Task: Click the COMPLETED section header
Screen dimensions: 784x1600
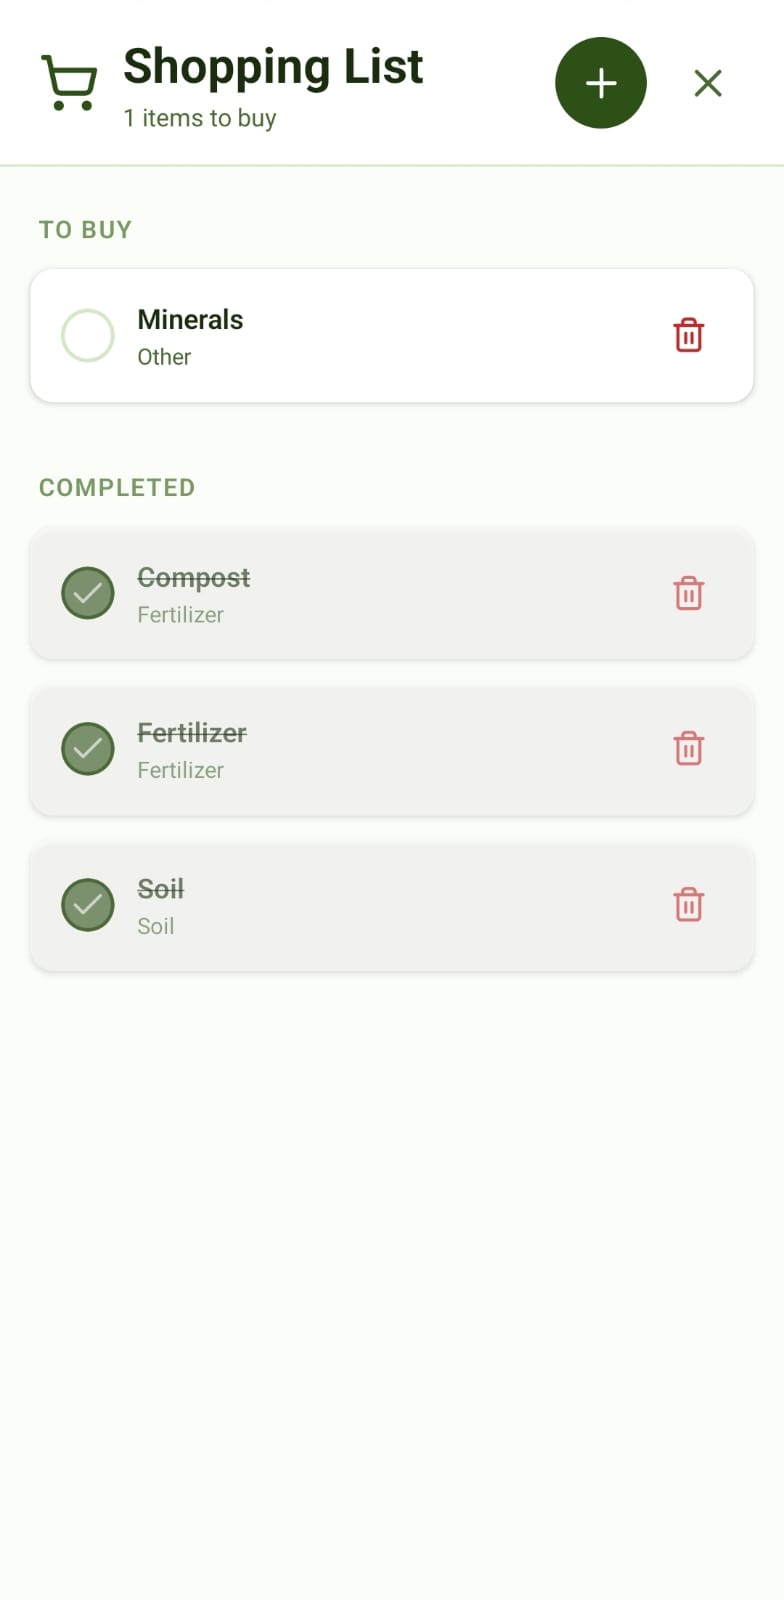Action: tap(117, 488)
